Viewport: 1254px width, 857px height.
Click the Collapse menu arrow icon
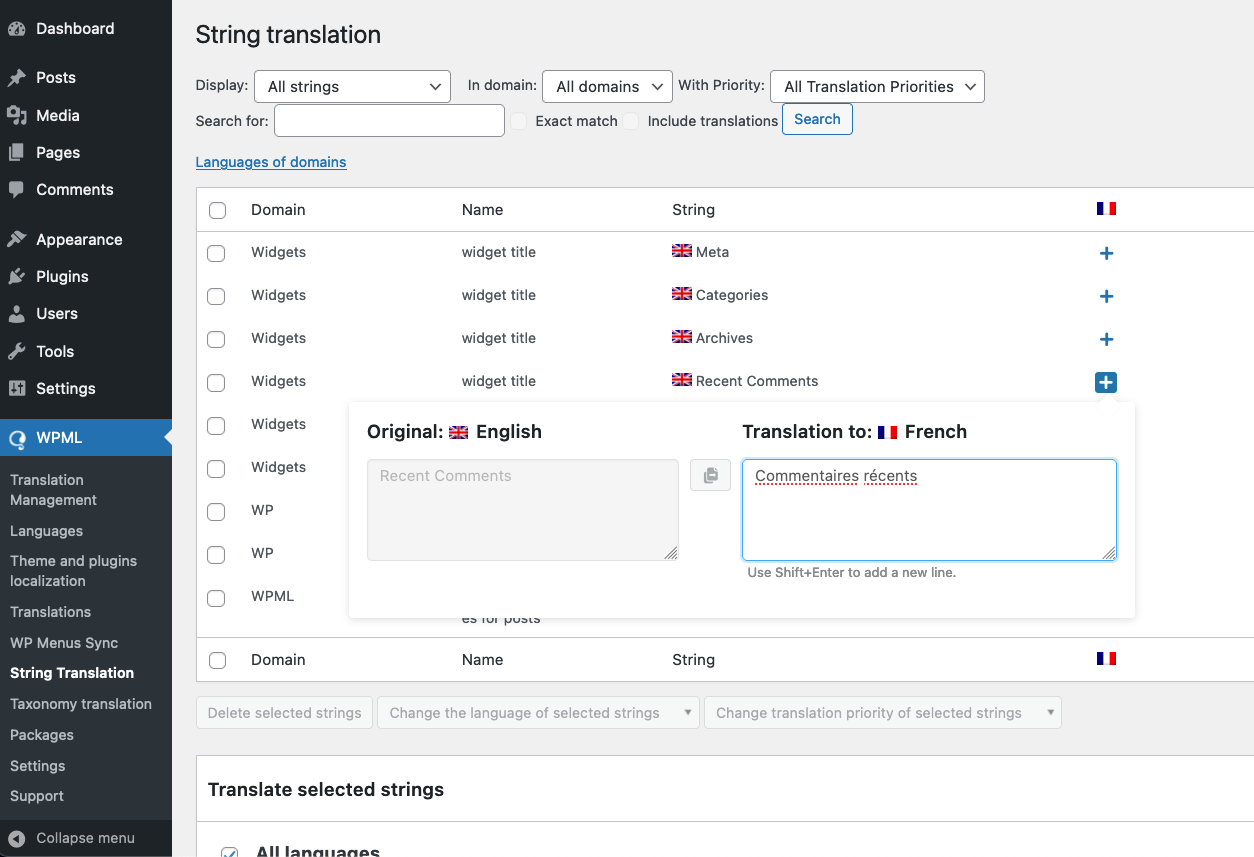tap(17, 839)
